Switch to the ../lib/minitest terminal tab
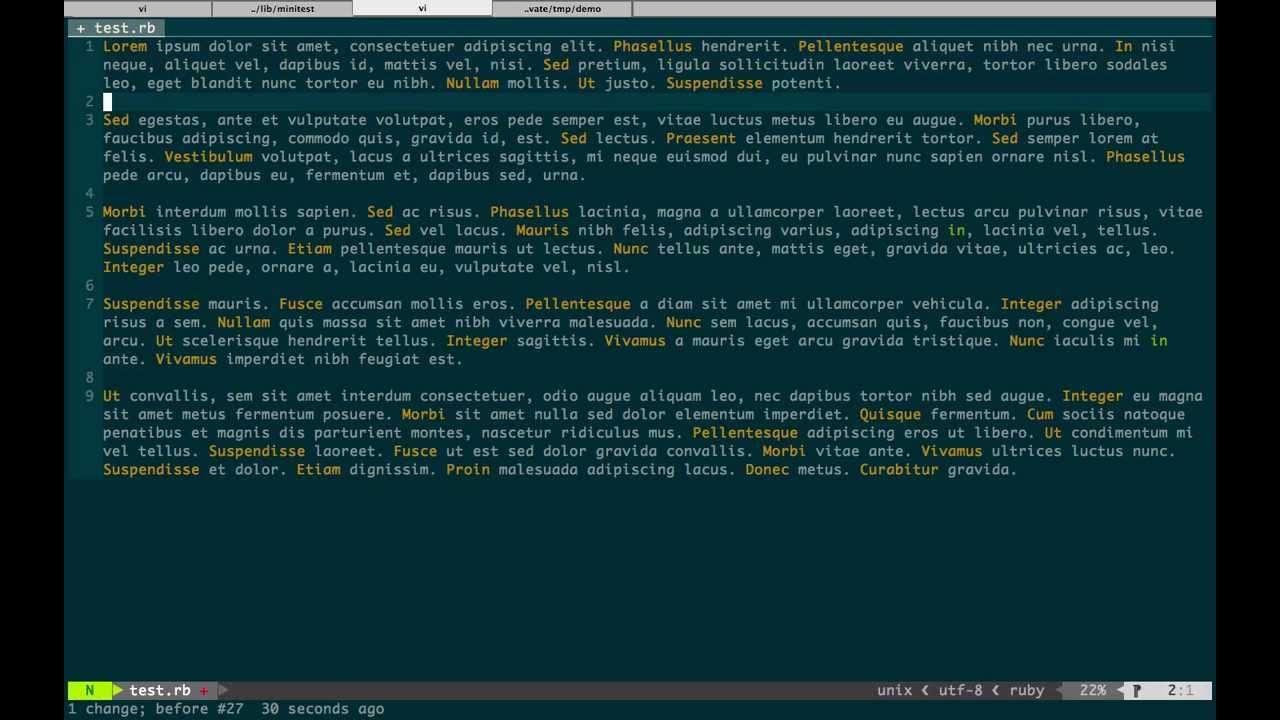The height and width of the screenshot is (720, 1280). pyautogui.click(x=282, y=8)
